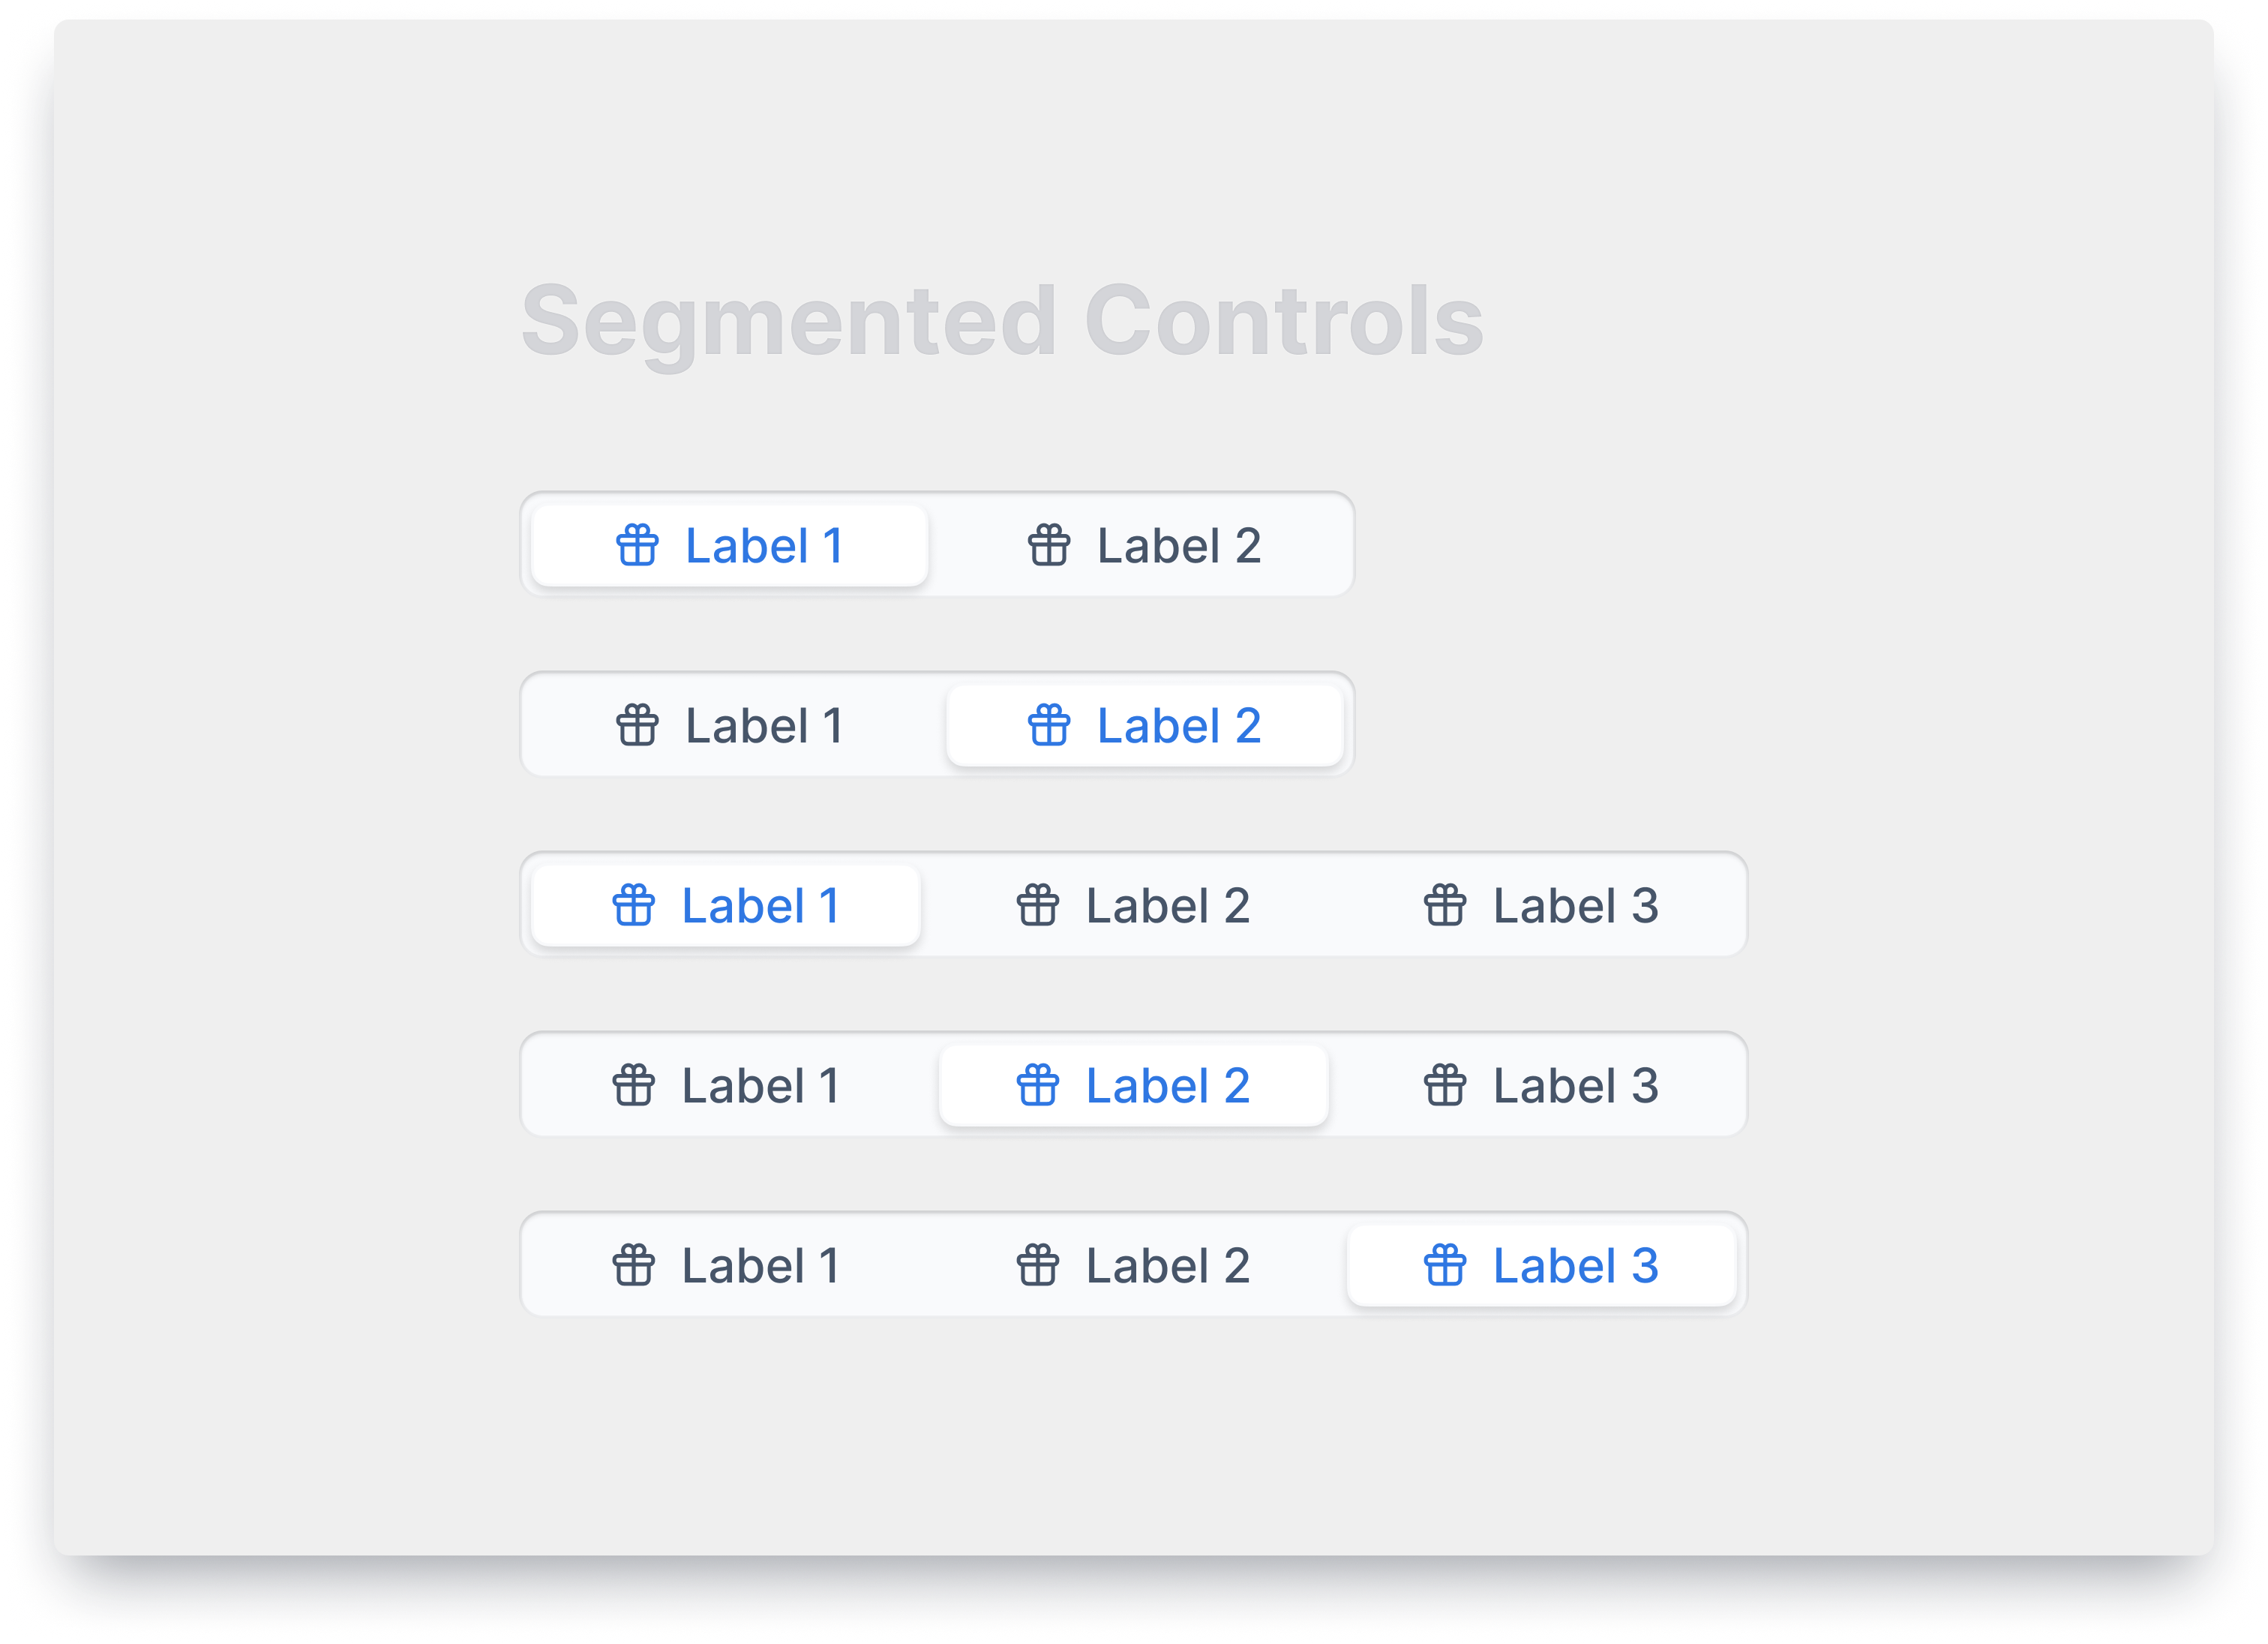Image resolution: width=2268 pixels, height=1644 pixels.
Task: Click the blue gift icon in the top segmented control
Action: pos(637,545)
